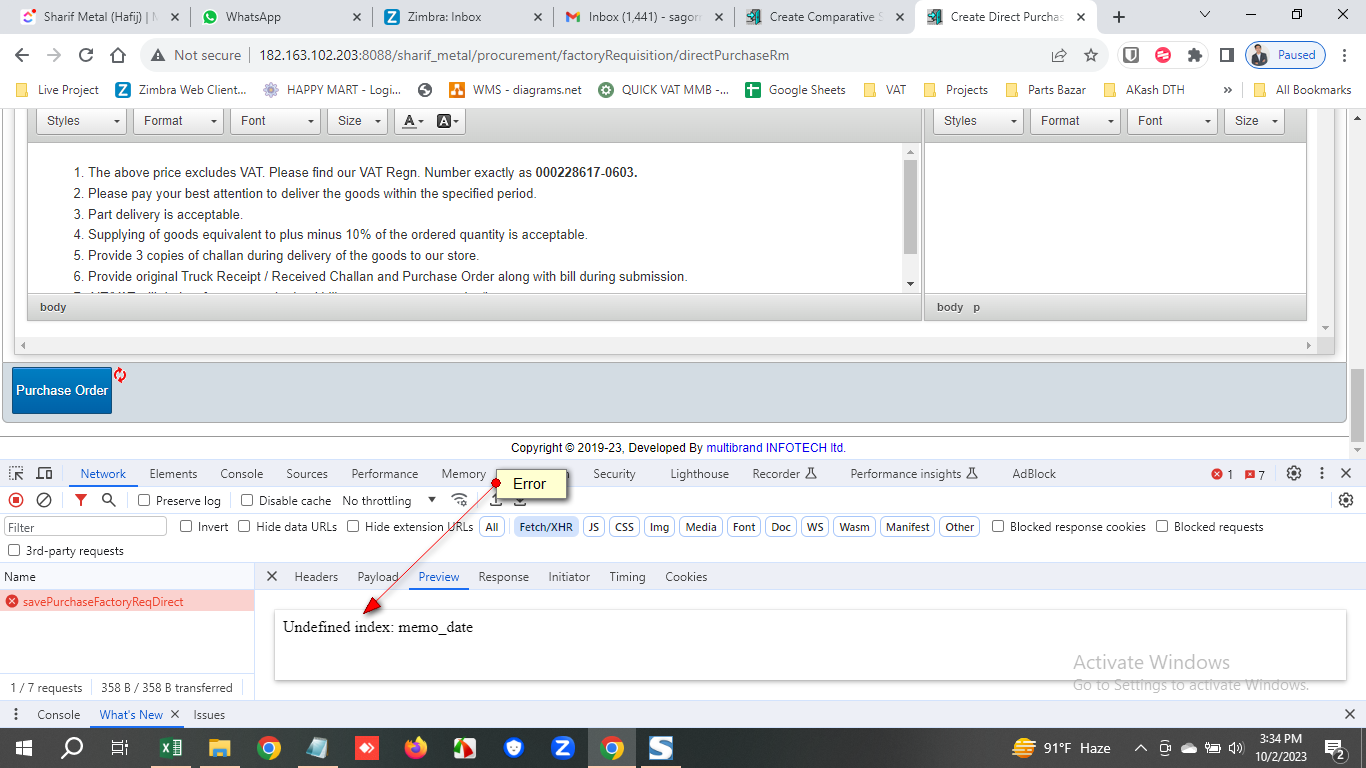The width and height of the screenshot is (1366, 768).
Task: Filter requests by Img type
Action: tap(659, 527)
